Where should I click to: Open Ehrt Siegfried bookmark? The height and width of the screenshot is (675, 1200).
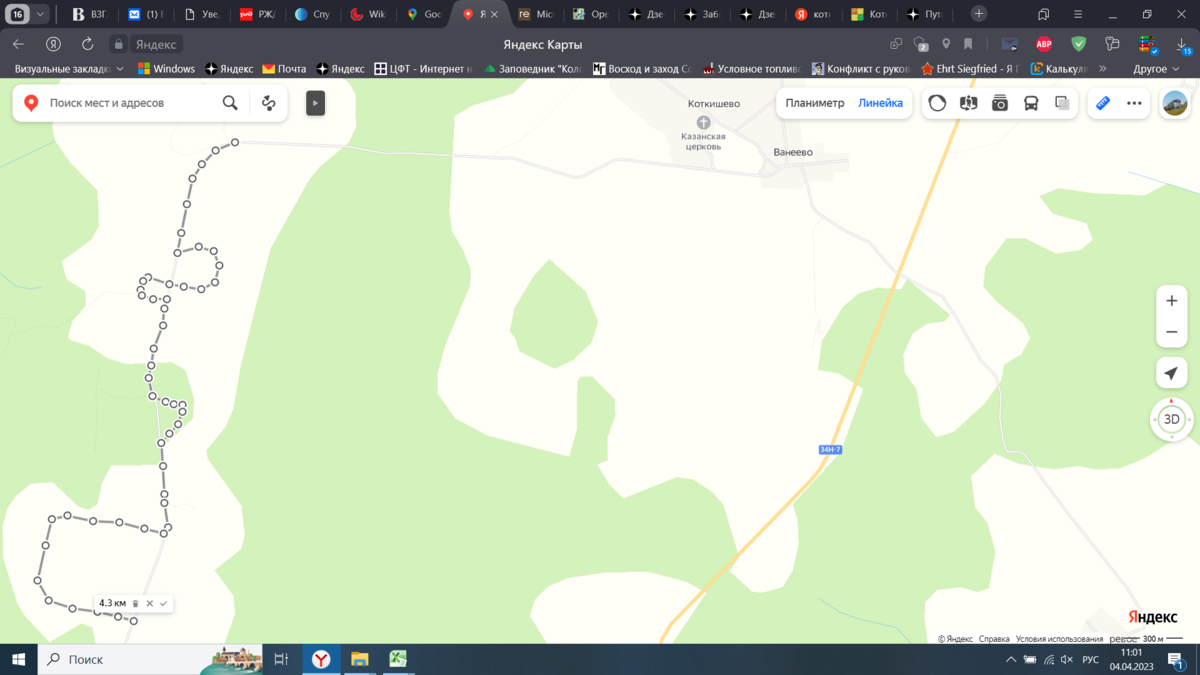click(x=970, y=69)
